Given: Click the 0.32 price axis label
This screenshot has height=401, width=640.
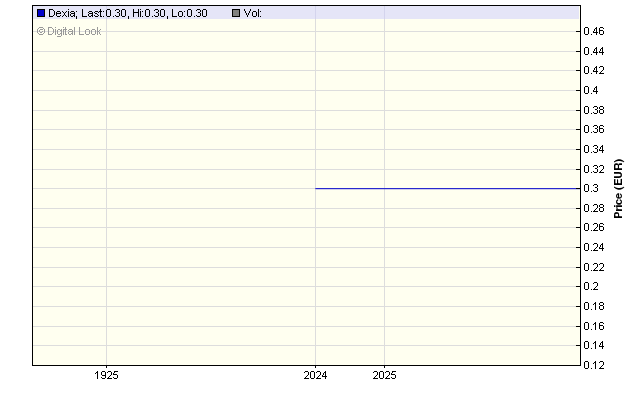Looking at the screenshot, I should pyautogui.click(x=594, y=169).
